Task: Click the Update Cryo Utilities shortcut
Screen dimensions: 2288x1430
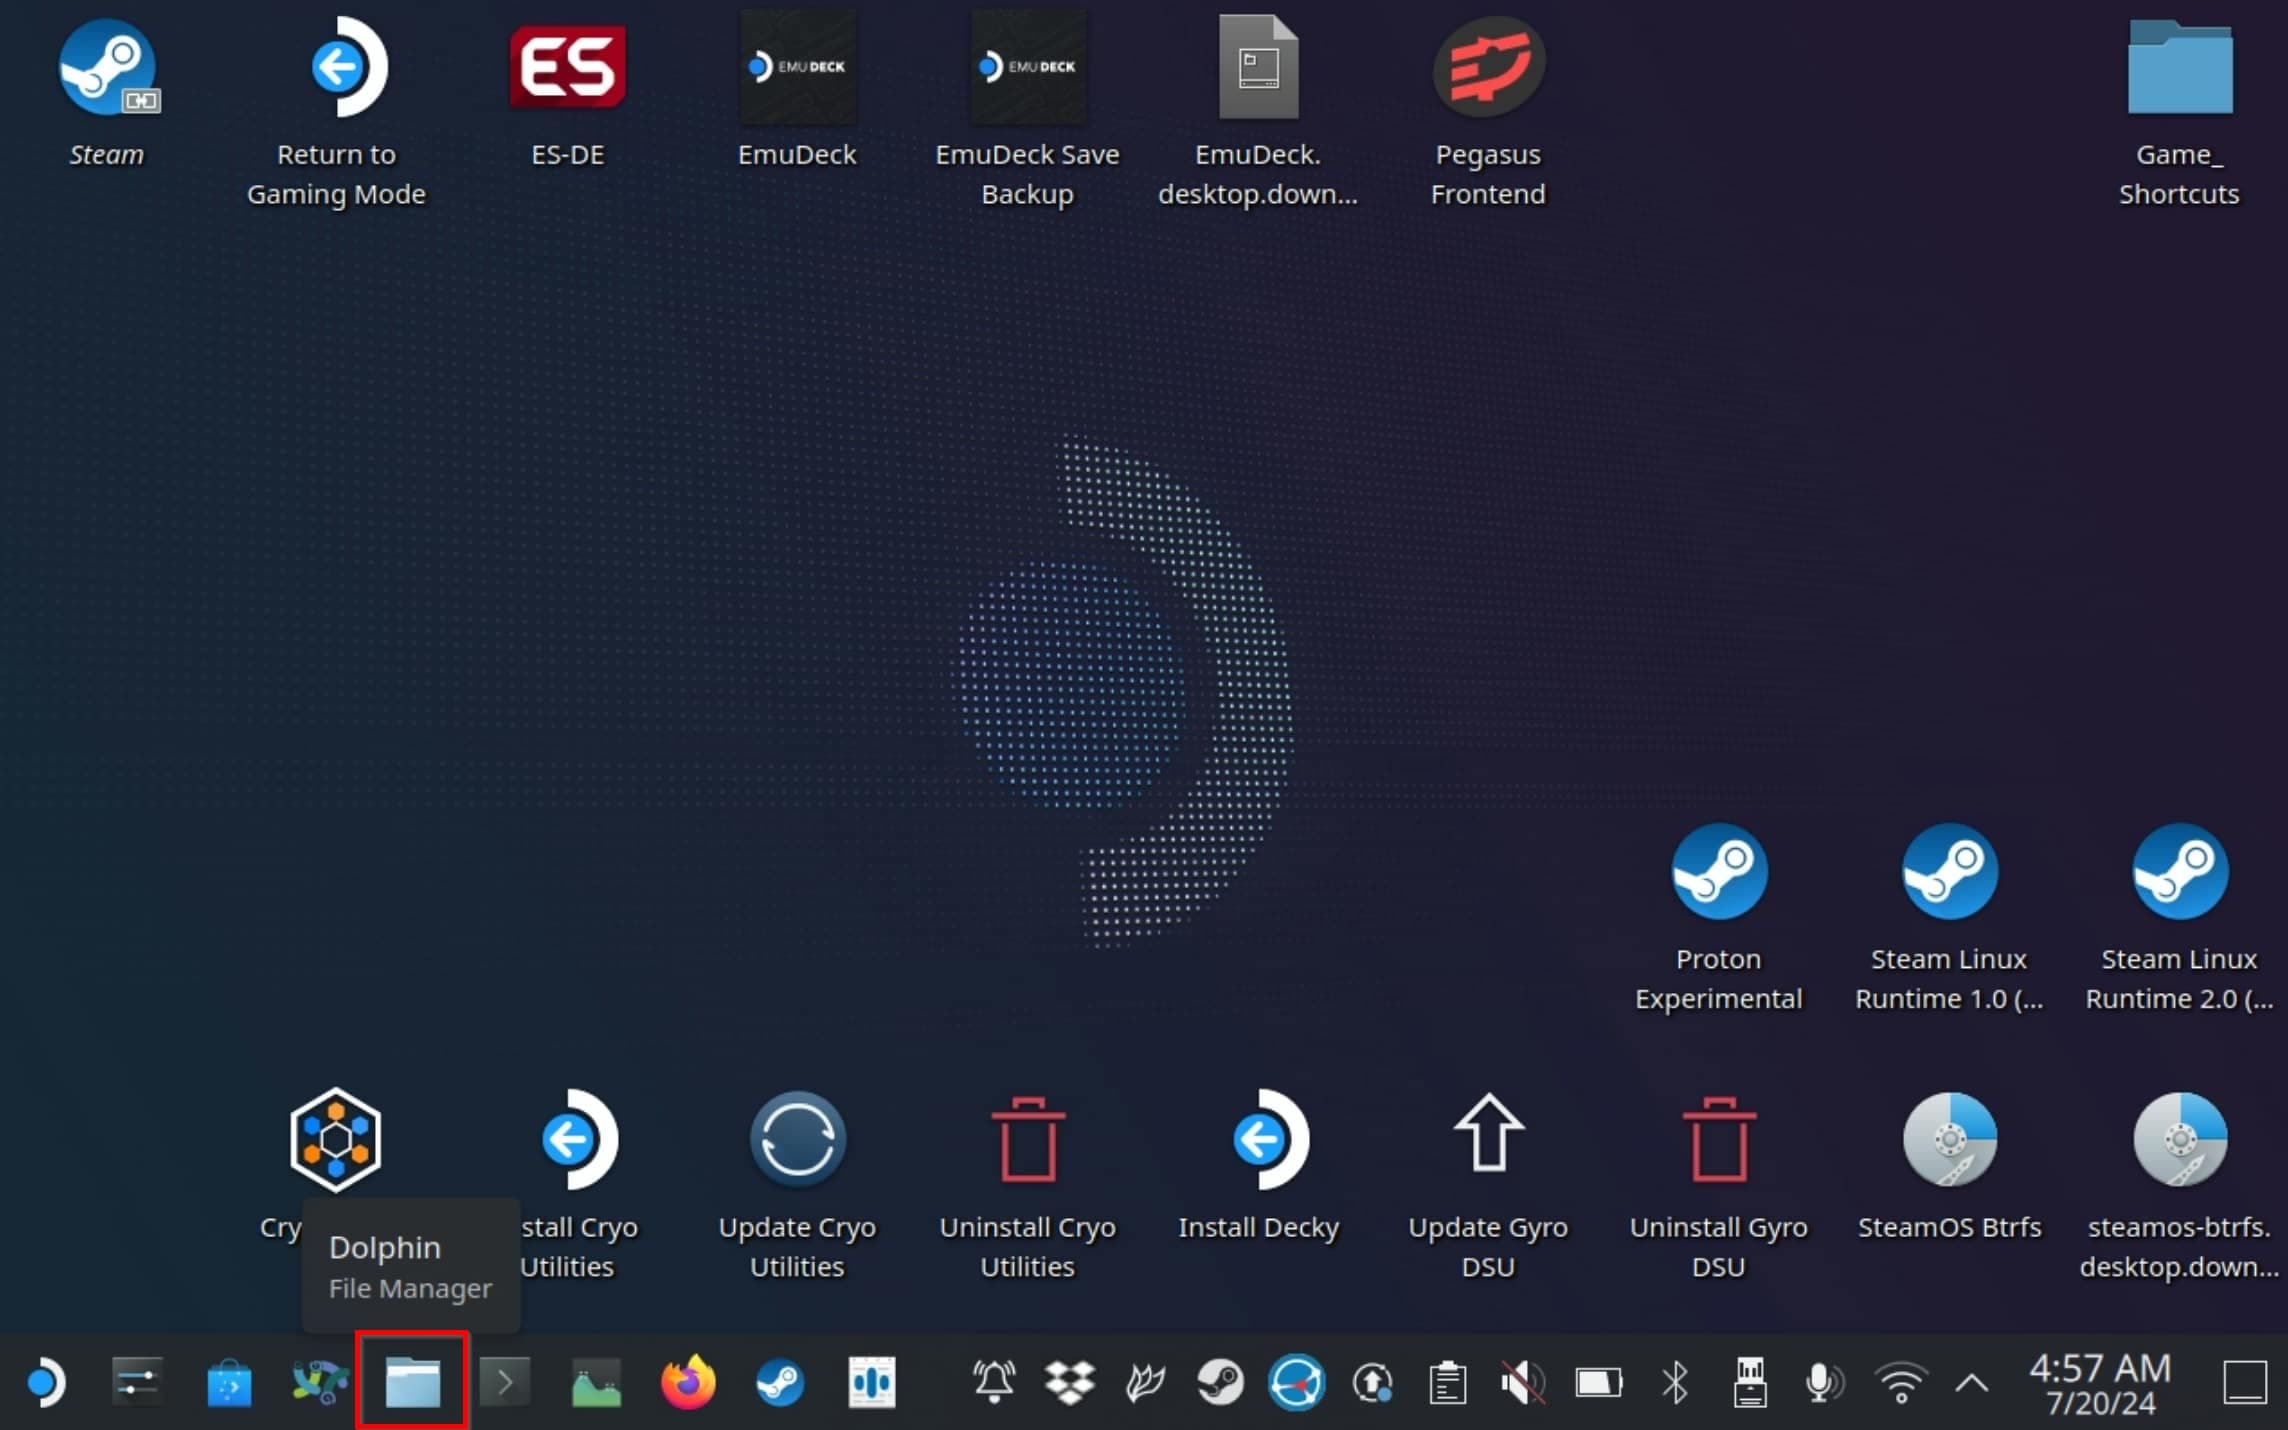Action: coord(797,1140)
